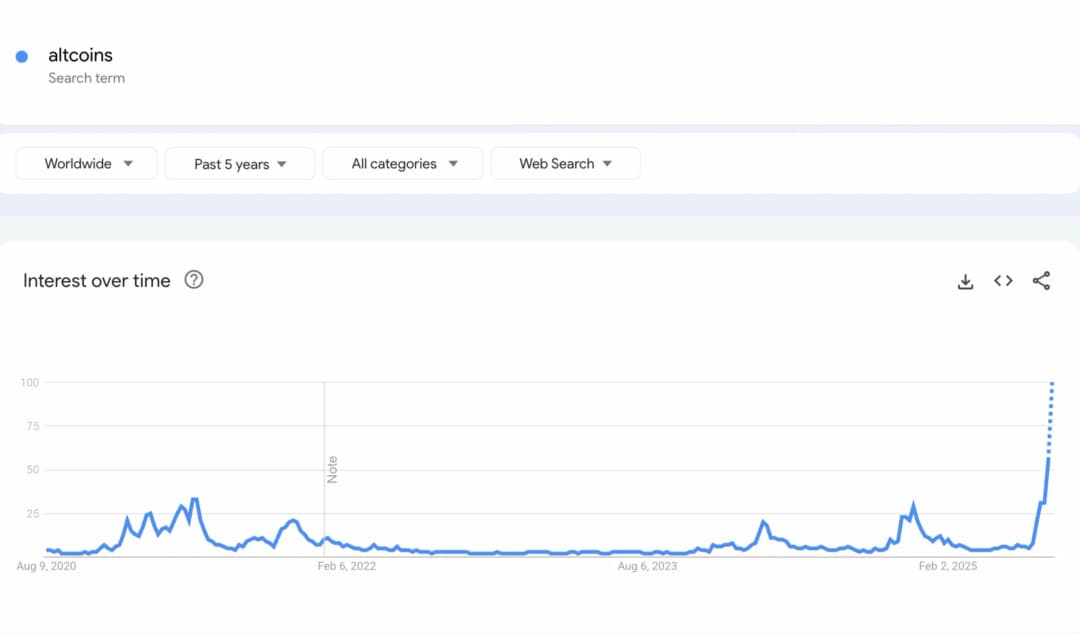Click the blue dot beside altcoins
The width and height of the screenshot is (1080, 634).
pyautogui.click(x=22, y=57)
